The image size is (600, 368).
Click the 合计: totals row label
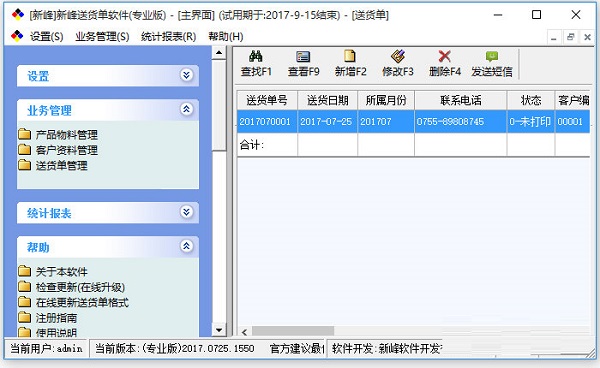[x=252, y=145]
